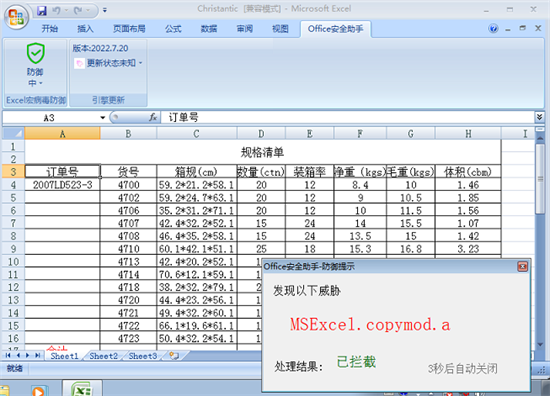Click the Save icon in quick access toolbar
This screenshot has width=550, height=396.
tap(42, 11)
